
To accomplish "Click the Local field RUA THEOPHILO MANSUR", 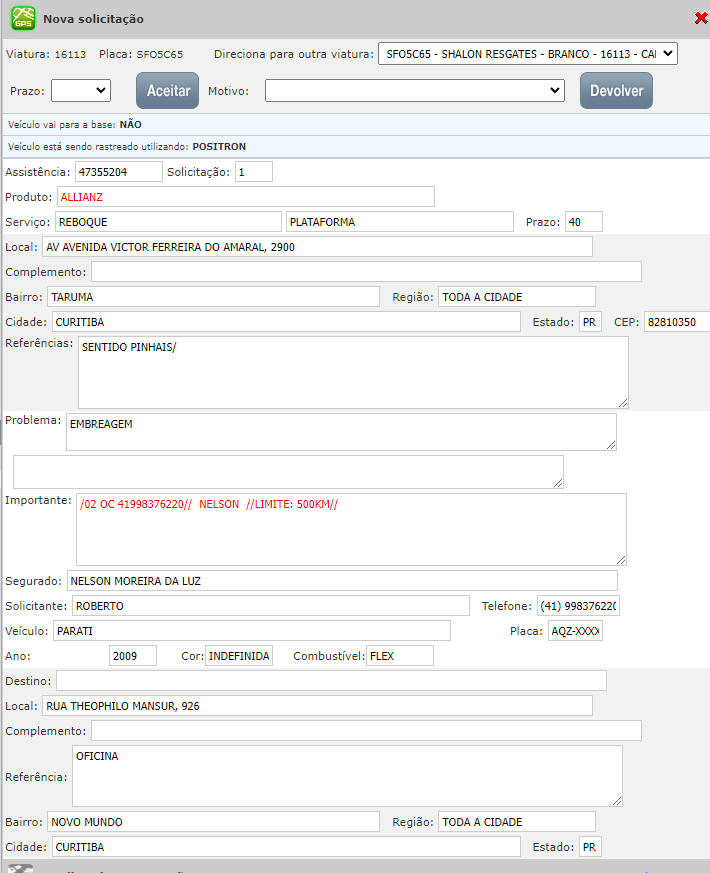I will [317, 706].
